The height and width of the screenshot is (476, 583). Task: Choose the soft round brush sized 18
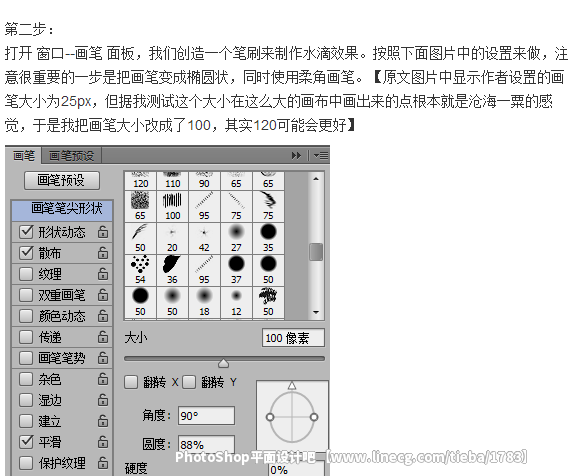coord(204,302)
